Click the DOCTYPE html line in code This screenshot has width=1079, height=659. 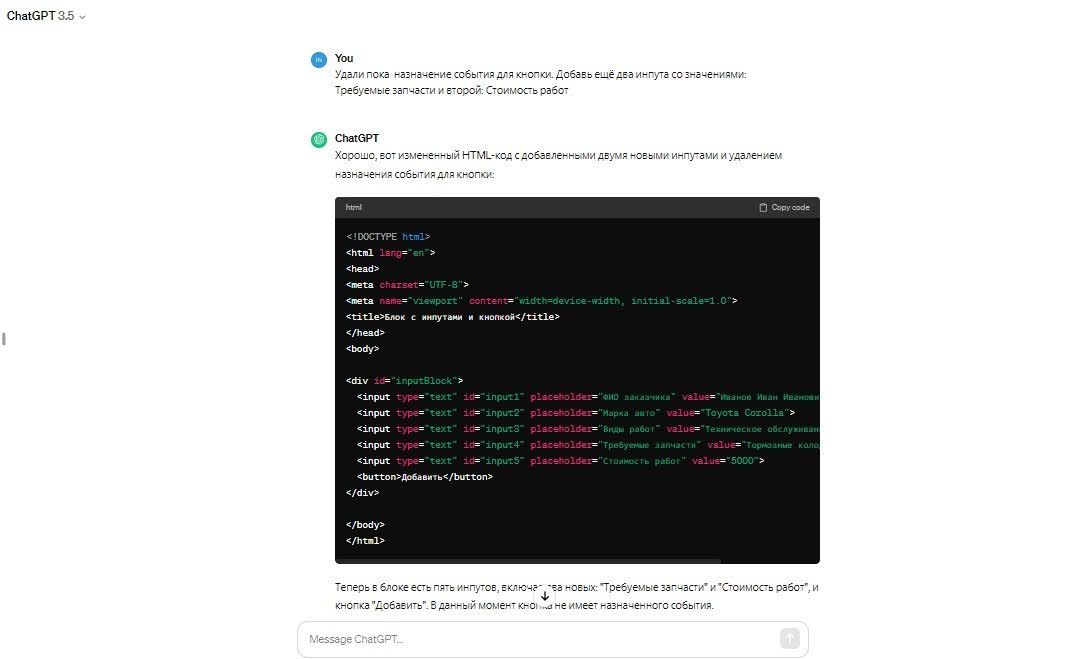[x=388, y=237]
